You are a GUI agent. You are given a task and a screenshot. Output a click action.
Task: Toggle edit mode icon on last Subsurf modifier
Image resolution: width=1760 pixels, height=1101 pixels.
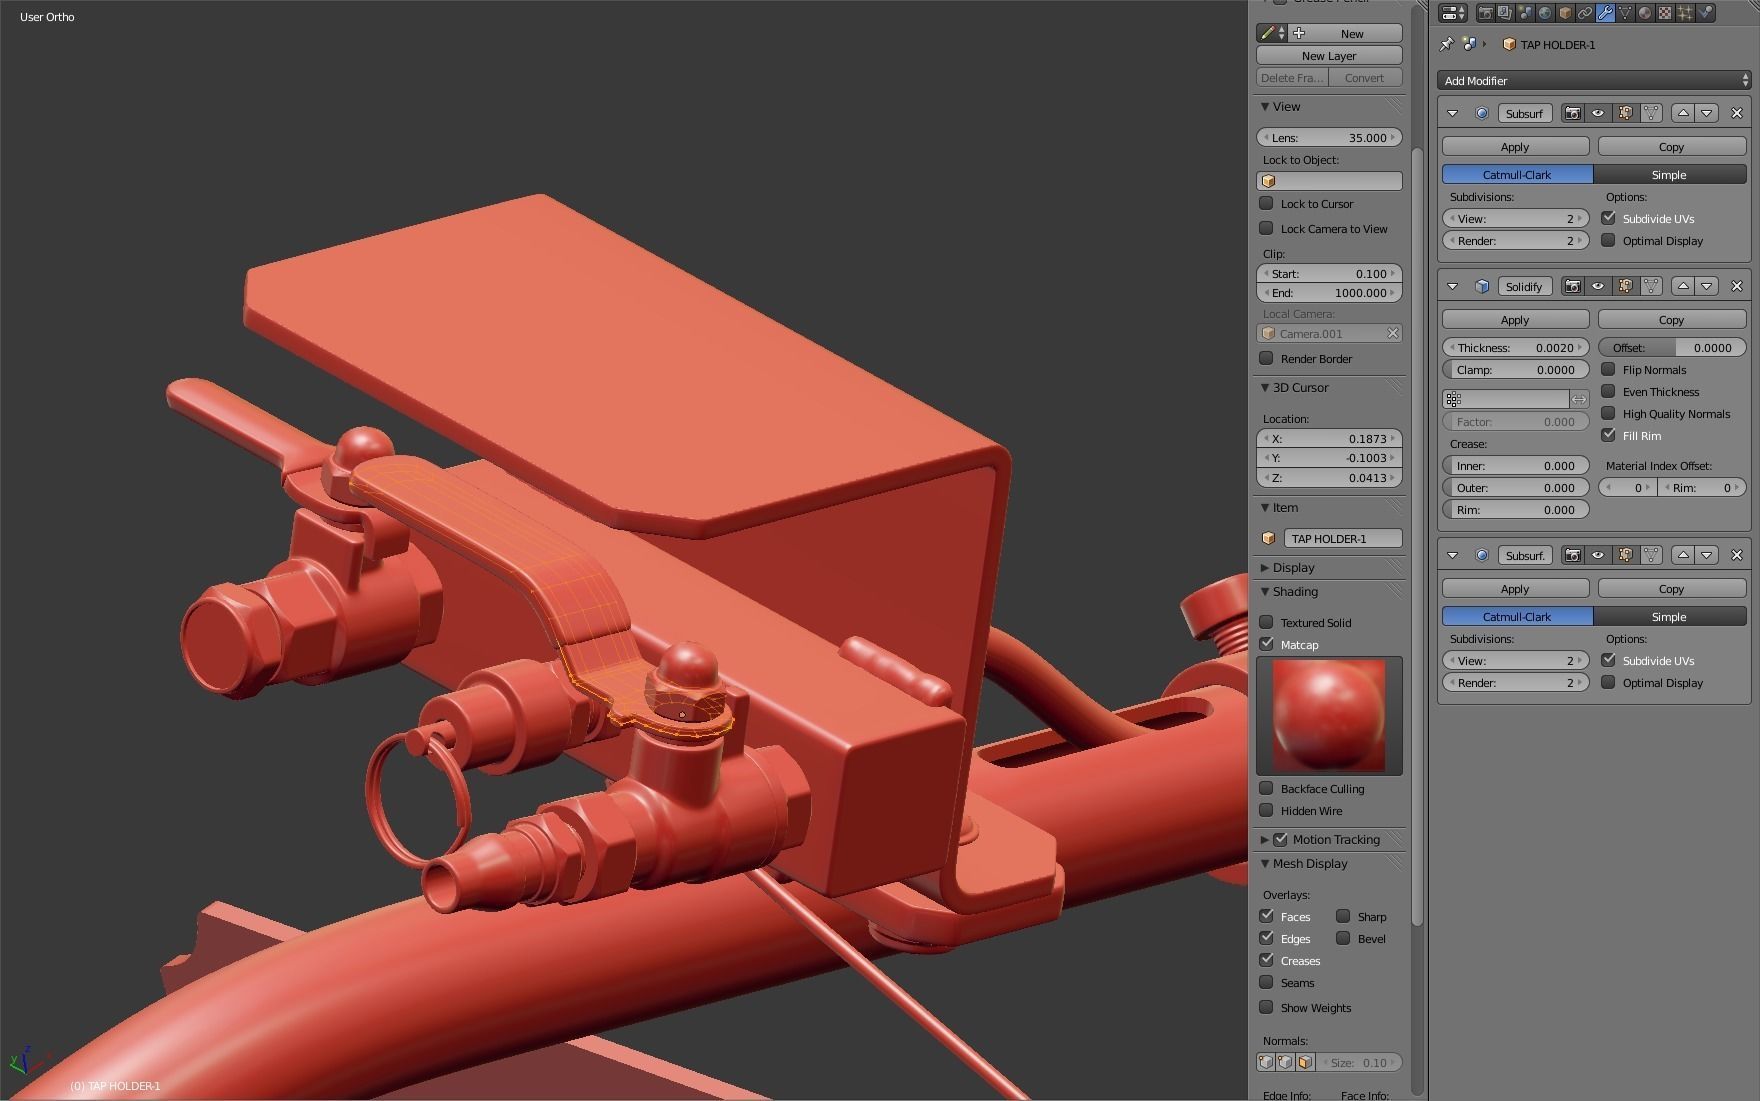[x=1625, y=555]
